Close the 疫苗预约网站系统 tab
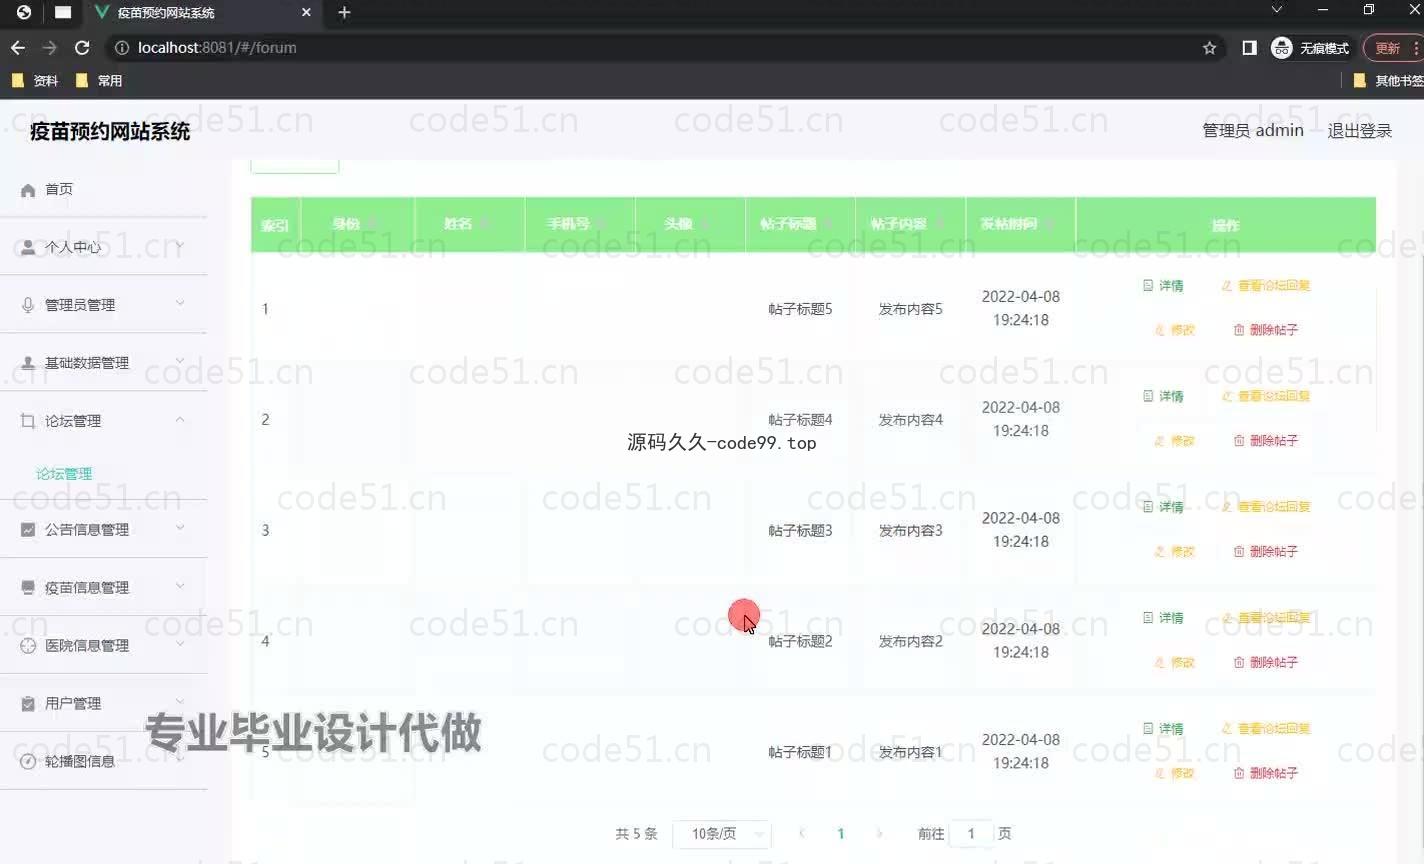 (306, 13)
